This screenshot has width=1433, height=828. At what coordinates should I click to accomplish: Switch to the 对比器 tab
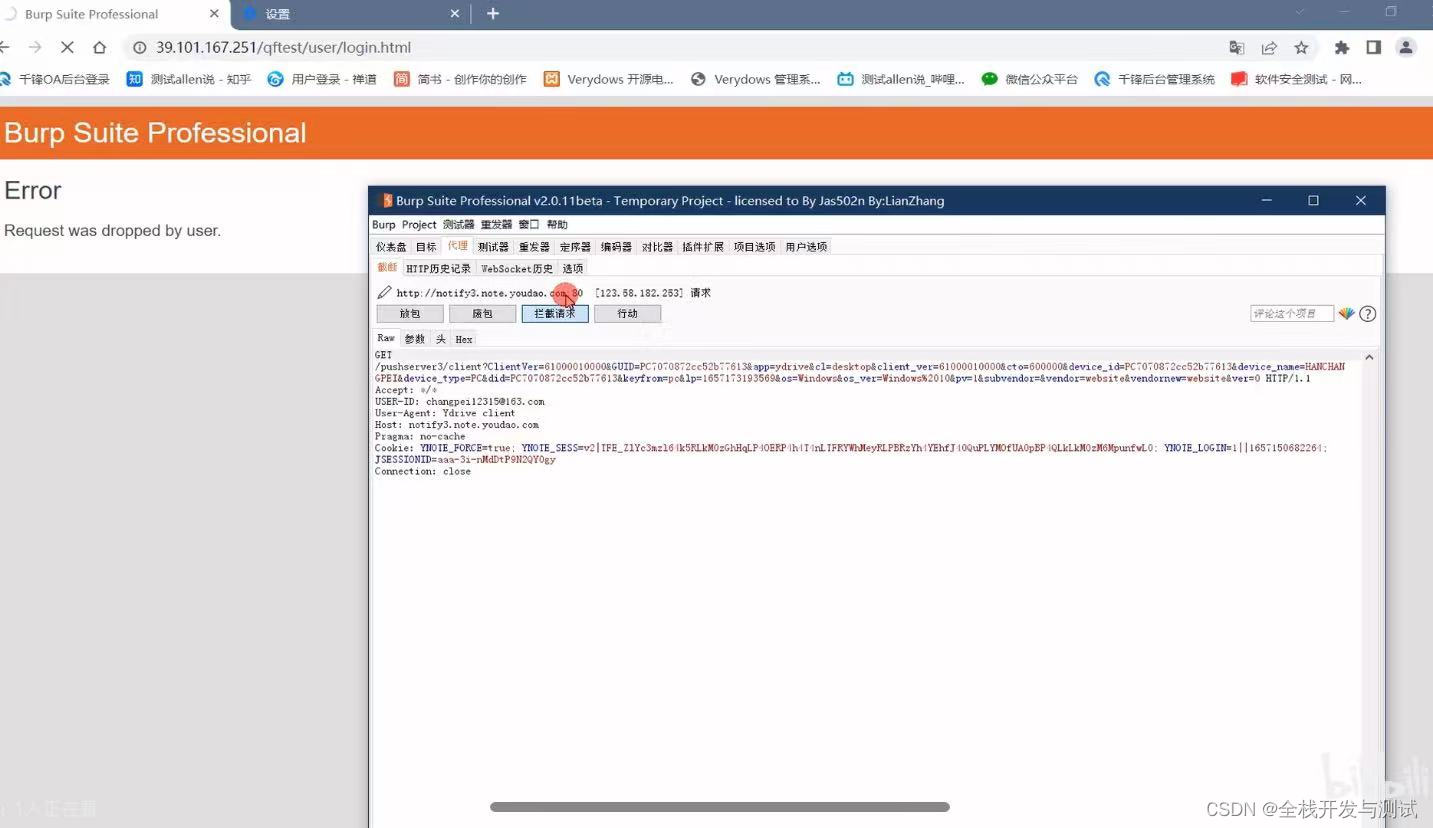(x=657, y=247)
